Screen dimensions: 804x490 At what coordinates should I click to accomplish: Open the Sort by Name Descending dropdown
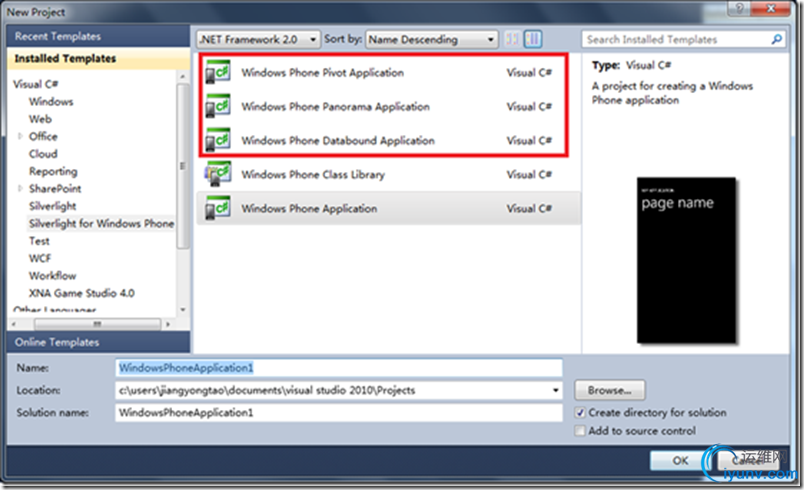pos(432,39)
